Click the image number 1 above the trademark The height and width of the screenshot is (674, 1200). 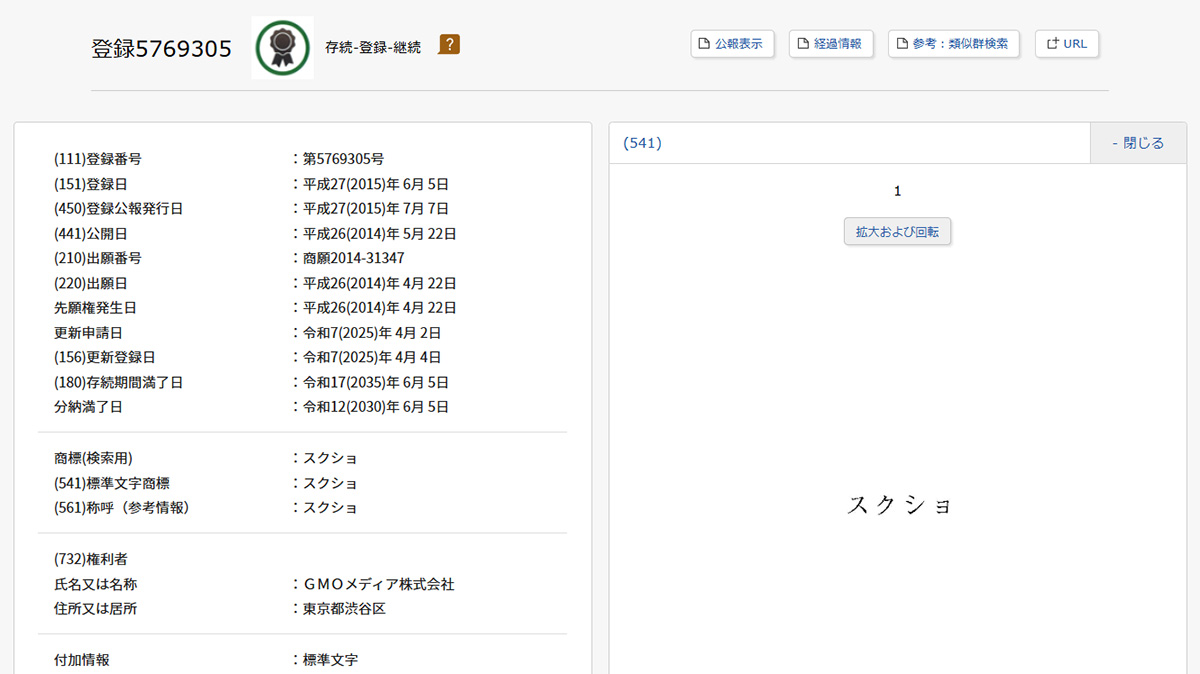(897, 191)
